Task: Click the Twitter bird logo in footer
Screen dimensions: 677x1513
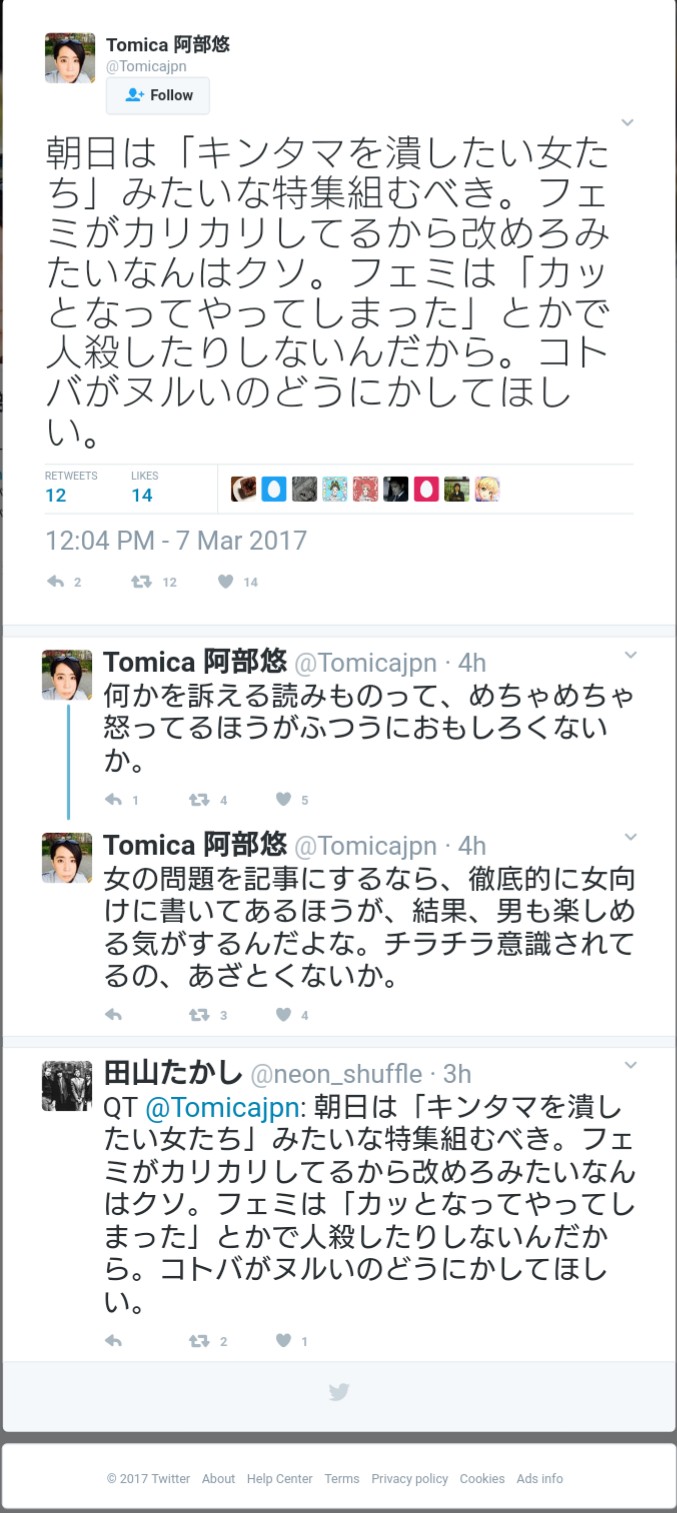Action: pos(339,1391)
